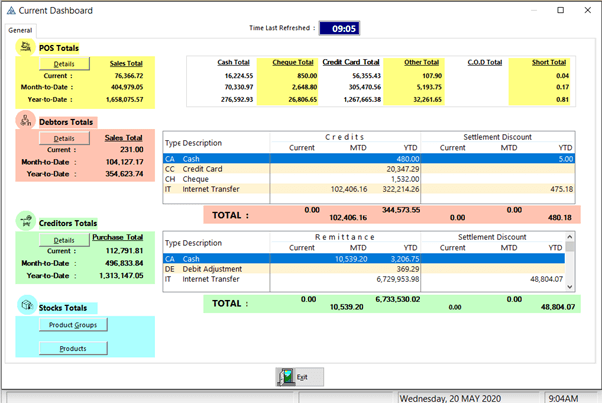This screenshot has height=403, width=602.
Task: Click Creditors current value 112,791.81
Action: pyautogui.click(x=124, y=251)
